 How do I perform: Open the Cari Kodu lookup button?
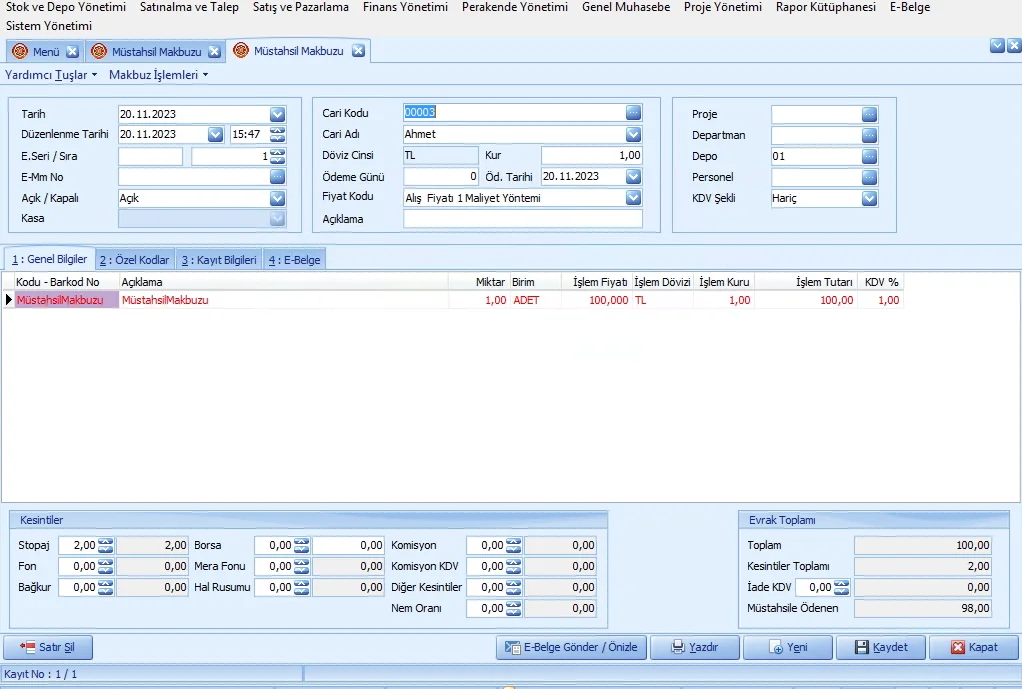pos(633,113)
